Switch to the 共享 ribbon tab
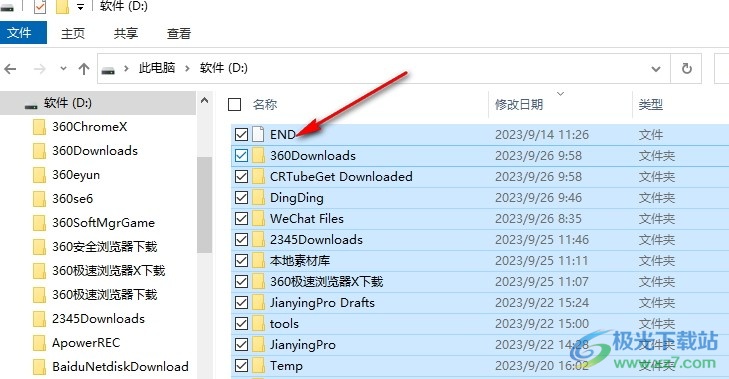The width and height of the screenshot is (729, 379). point(126,33)
